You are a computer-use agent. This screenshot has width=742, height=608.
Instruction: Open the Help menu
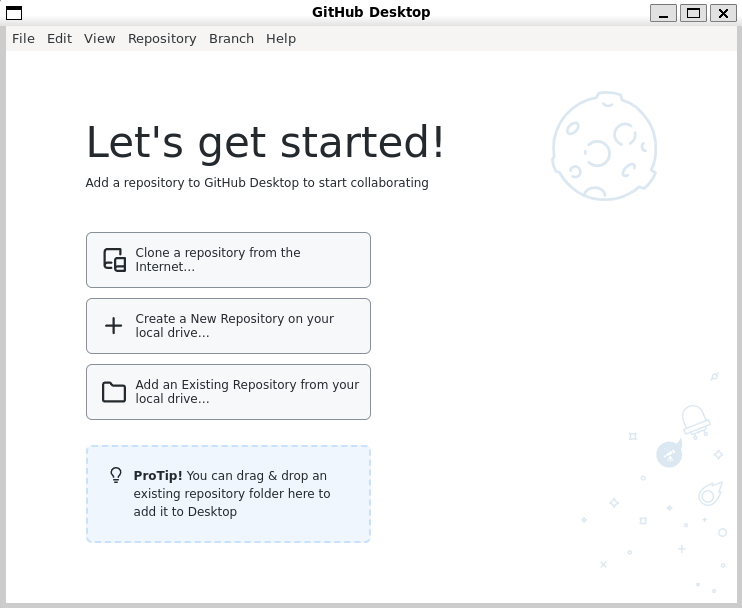281,38
